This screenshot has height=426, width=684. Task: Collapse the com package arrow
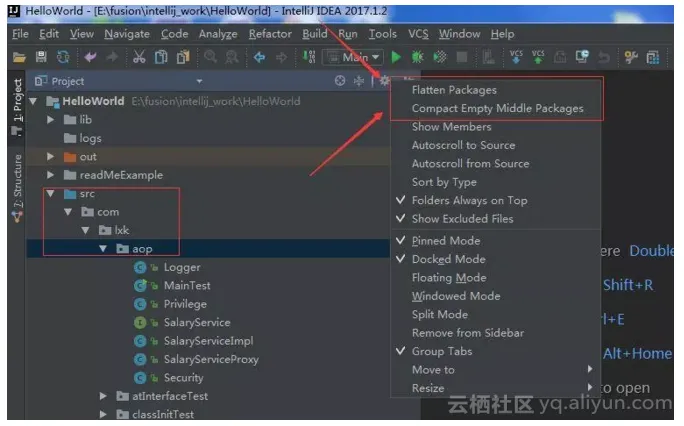pyautogui.click(x=68, y=212)
